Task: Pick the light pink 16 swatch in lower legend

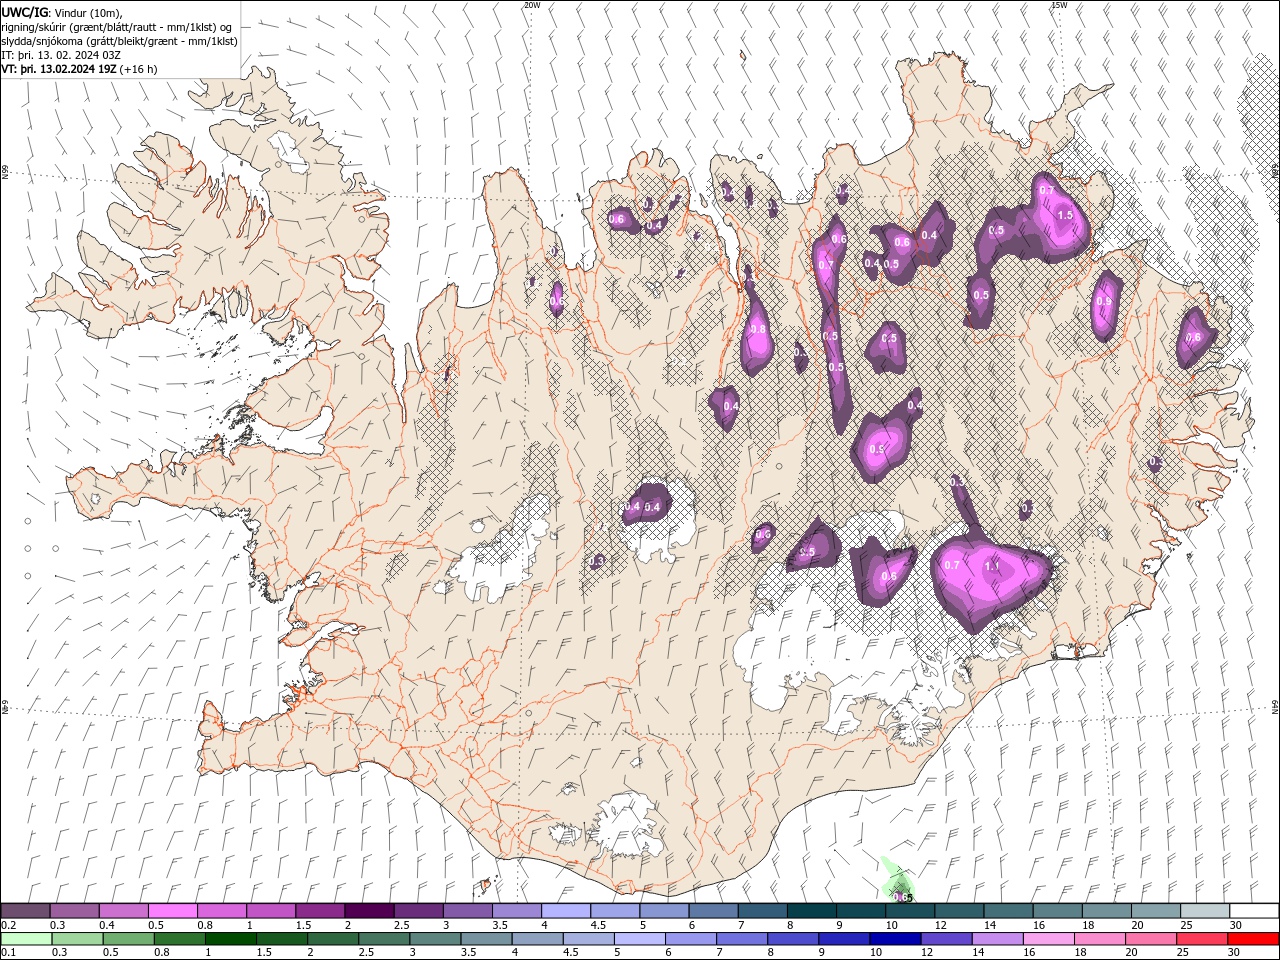Action: click(x=1048, y=939)
